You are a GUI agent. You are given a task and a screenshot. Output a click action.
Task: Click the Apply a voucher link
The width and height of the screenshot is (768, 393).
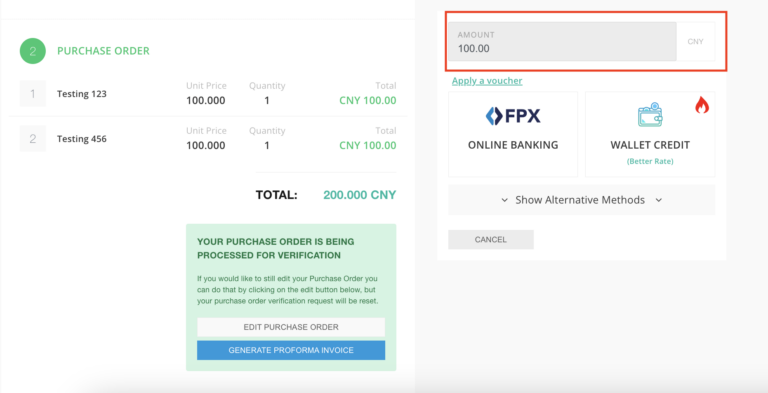click(x=487, y=81)
